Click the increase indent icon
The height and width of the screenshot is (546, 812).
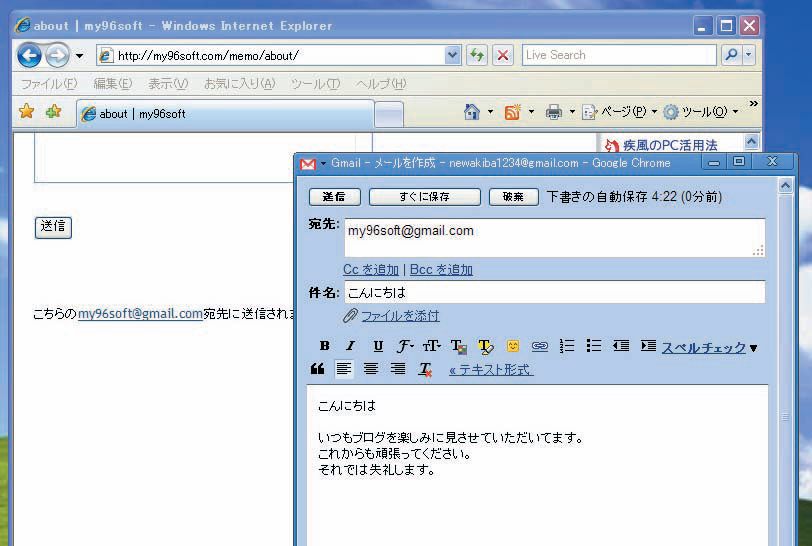(648, 346)
